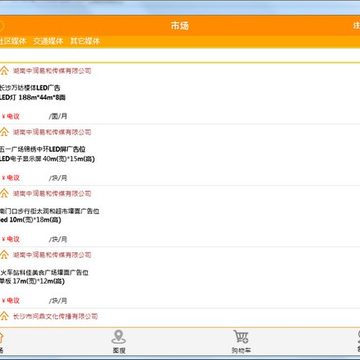
Task: Click spec text LED电子显示屏 40m(宽)*15m(高)
Action: pos(47,159)
